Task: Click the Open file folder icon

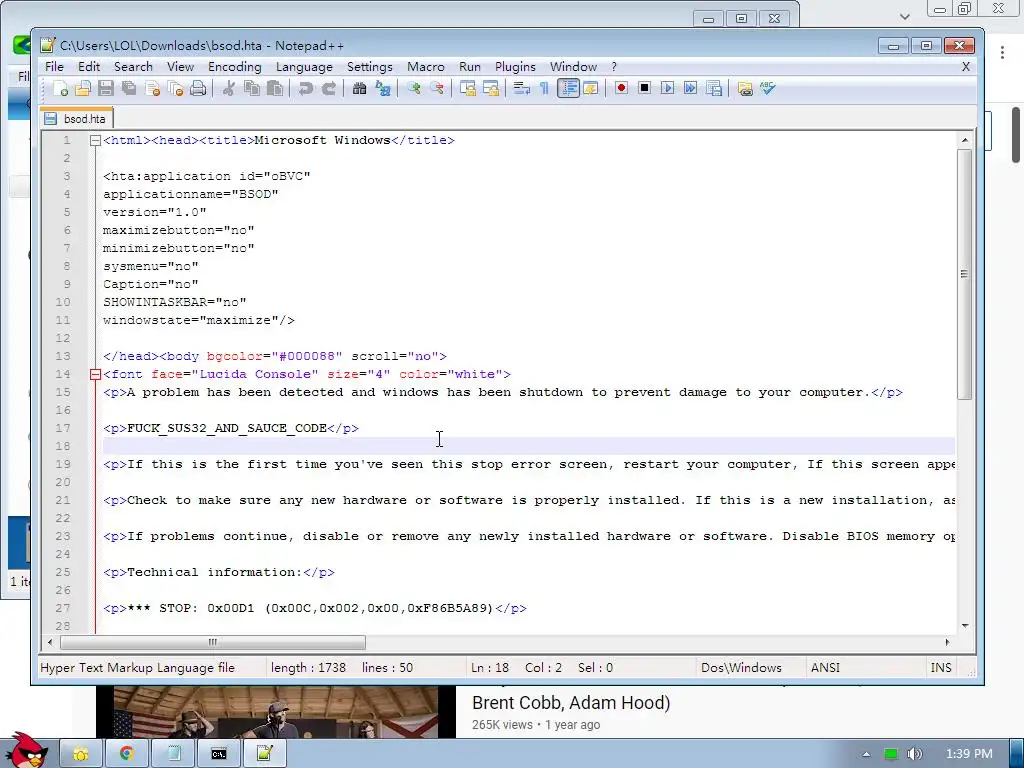Action: pos(83,88)
